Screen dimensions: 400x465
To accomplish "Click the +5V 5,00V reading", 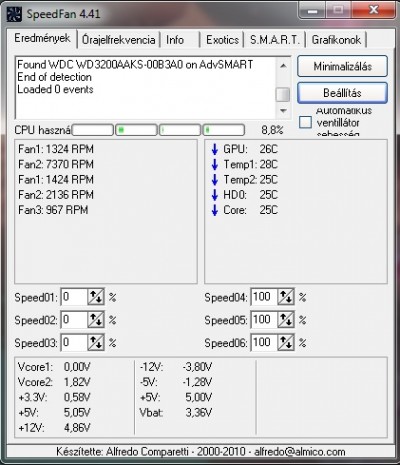I will 176,397.
